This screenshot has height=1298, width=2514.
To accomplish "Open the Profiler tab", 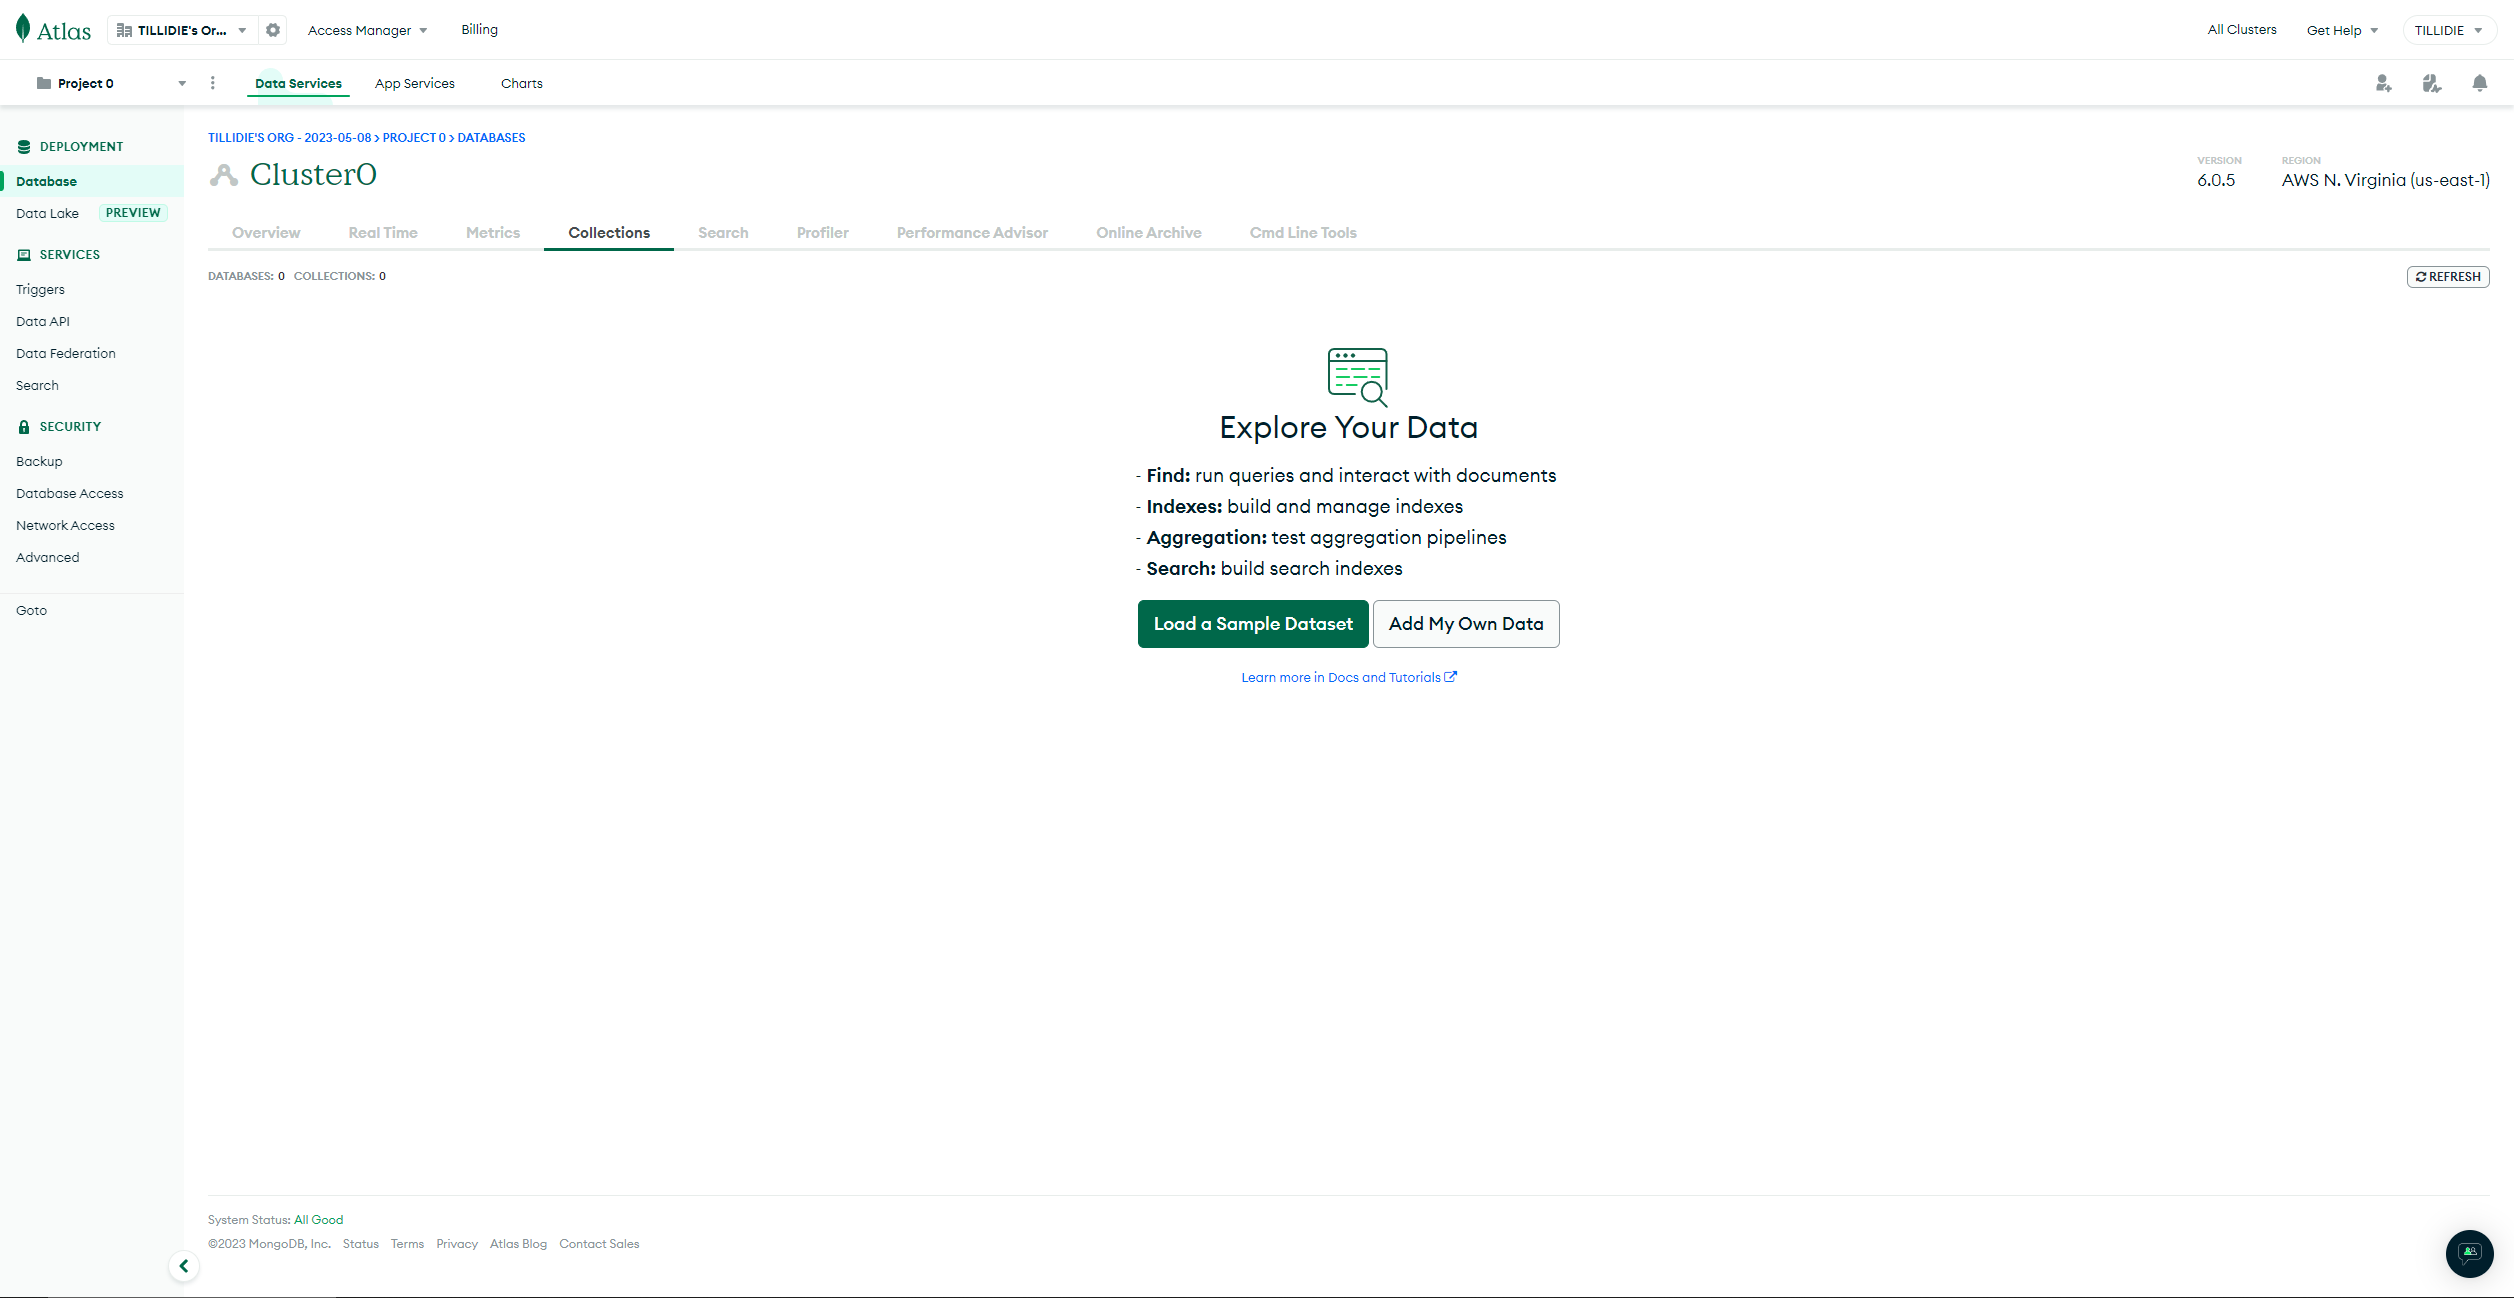I will 823,232.
